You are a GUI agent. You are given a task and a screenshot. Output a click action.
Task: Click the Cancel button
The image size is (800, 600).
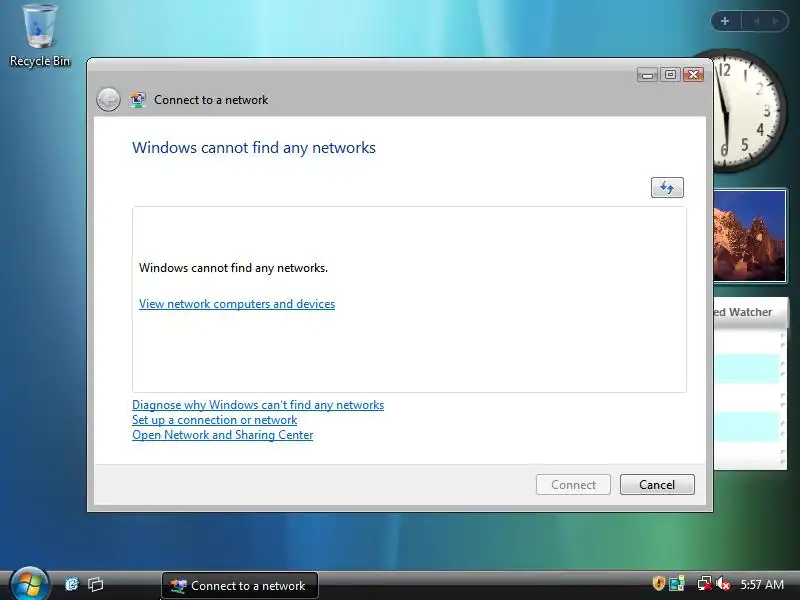tap(657, 484)
